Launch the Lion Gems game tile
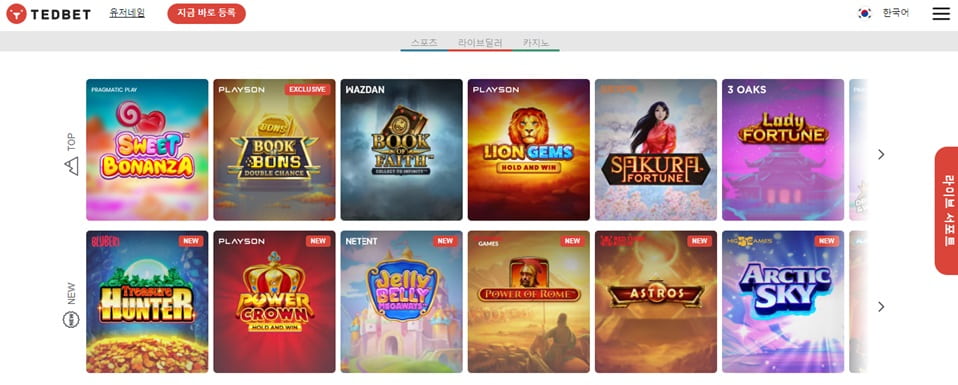This screenshot has height=385, width=958. tap(528, 150)
